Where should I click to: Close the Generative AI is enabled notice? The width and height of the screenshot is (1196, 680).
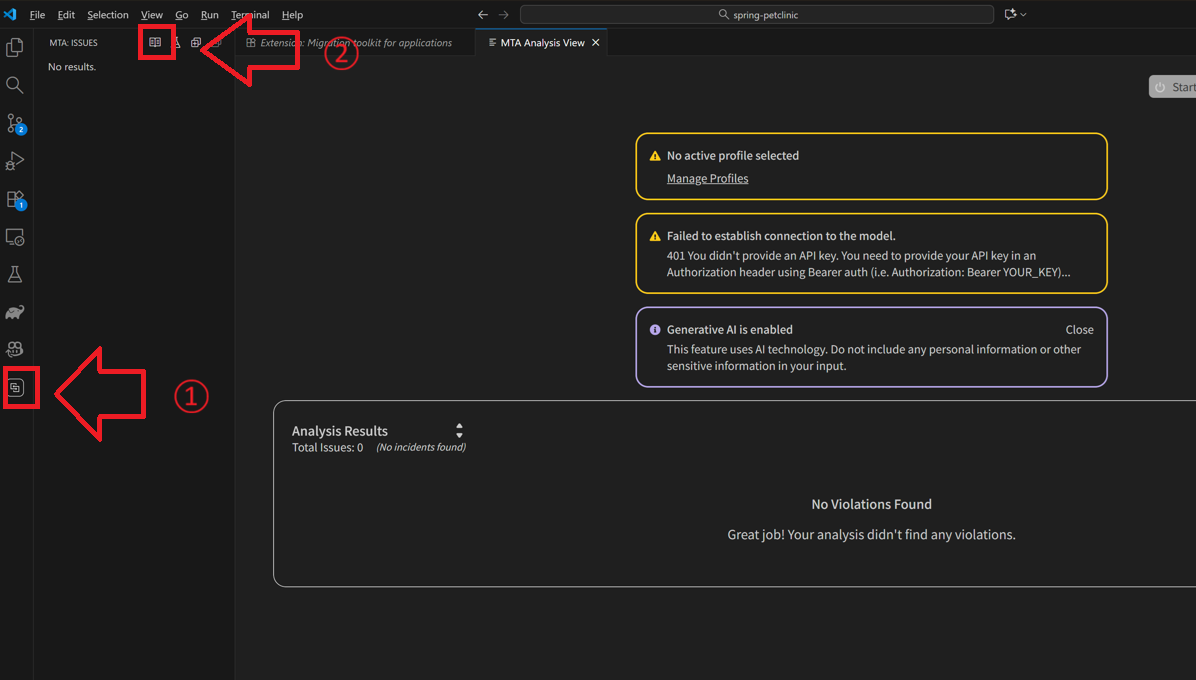1079,329
